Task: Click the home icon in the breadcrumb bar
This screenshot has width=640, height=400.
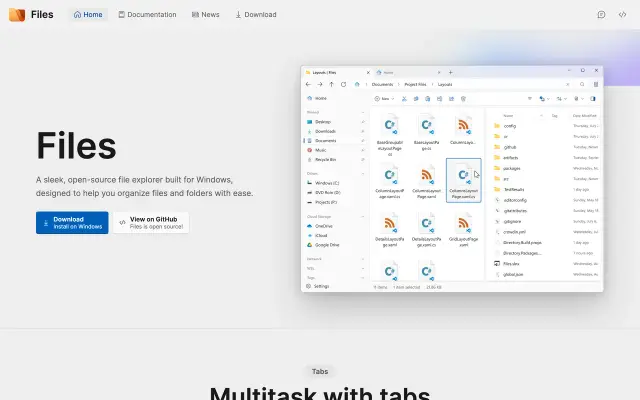Action: click(357, 84)
